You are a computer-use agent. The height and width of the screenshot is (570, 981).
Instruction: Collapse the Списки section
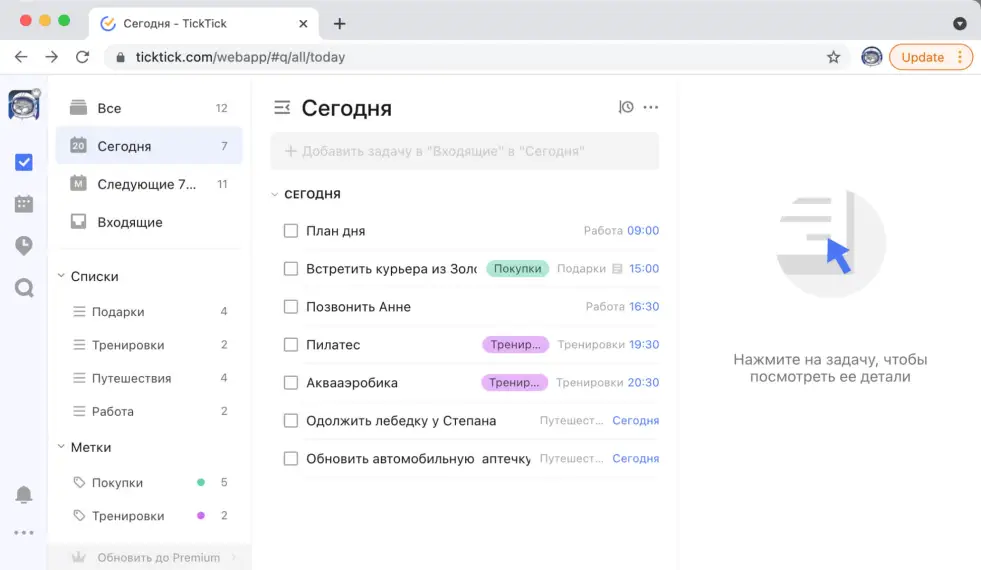coord(61,276)
